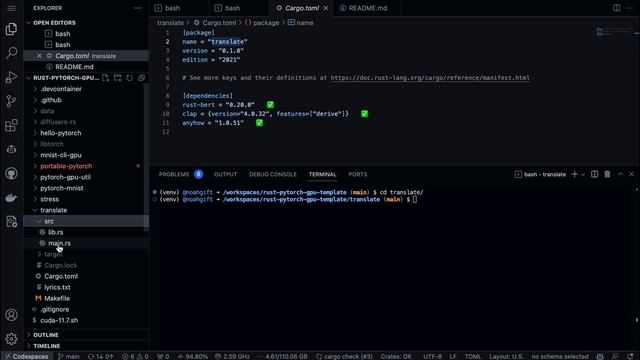Screen dimensions: 640x360
Task: Click the Codespaces remote indicator
Action: [27, 356]
